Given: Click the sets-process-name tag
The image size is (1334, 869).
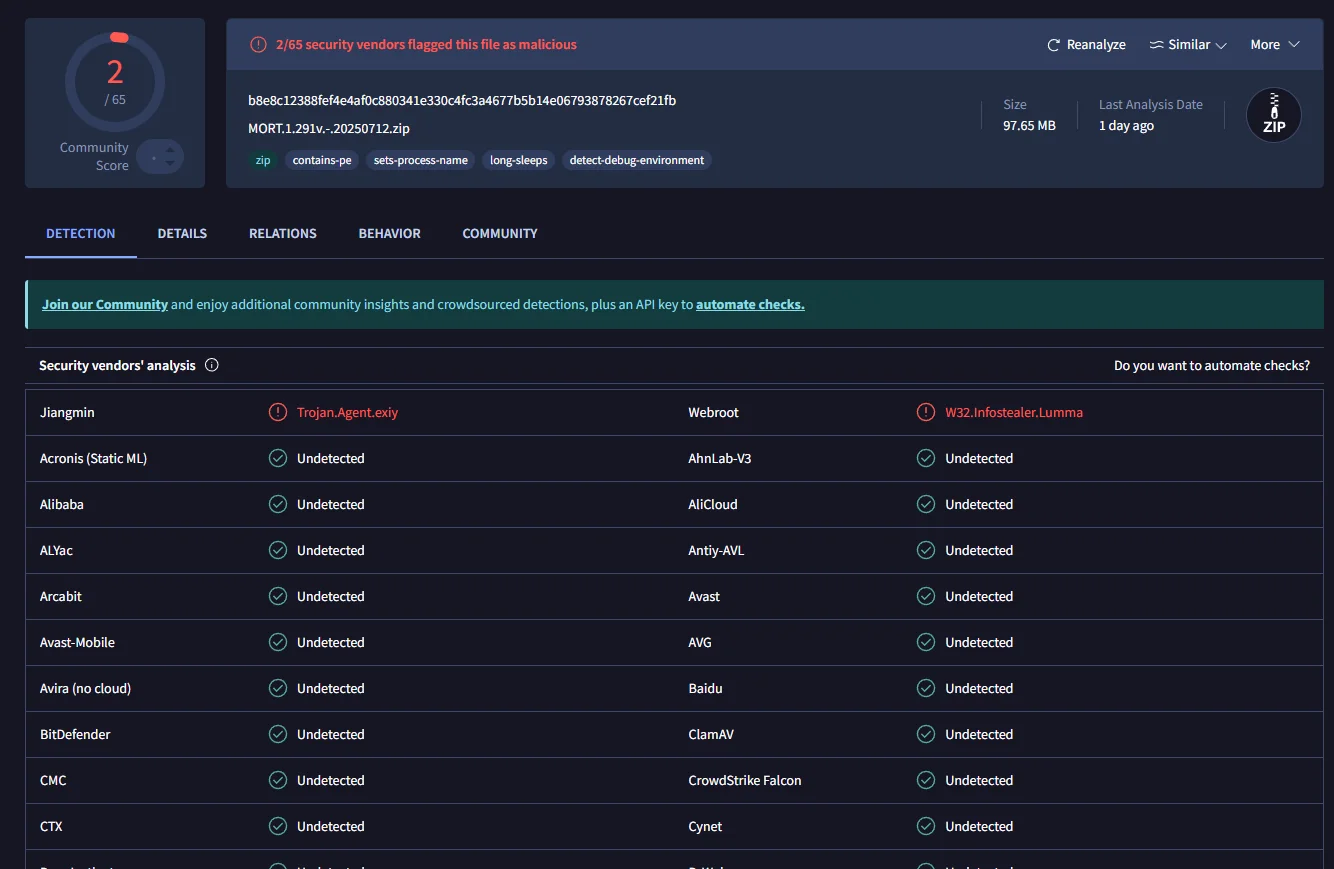Looking at the screenshot, I should click(421, 160).
